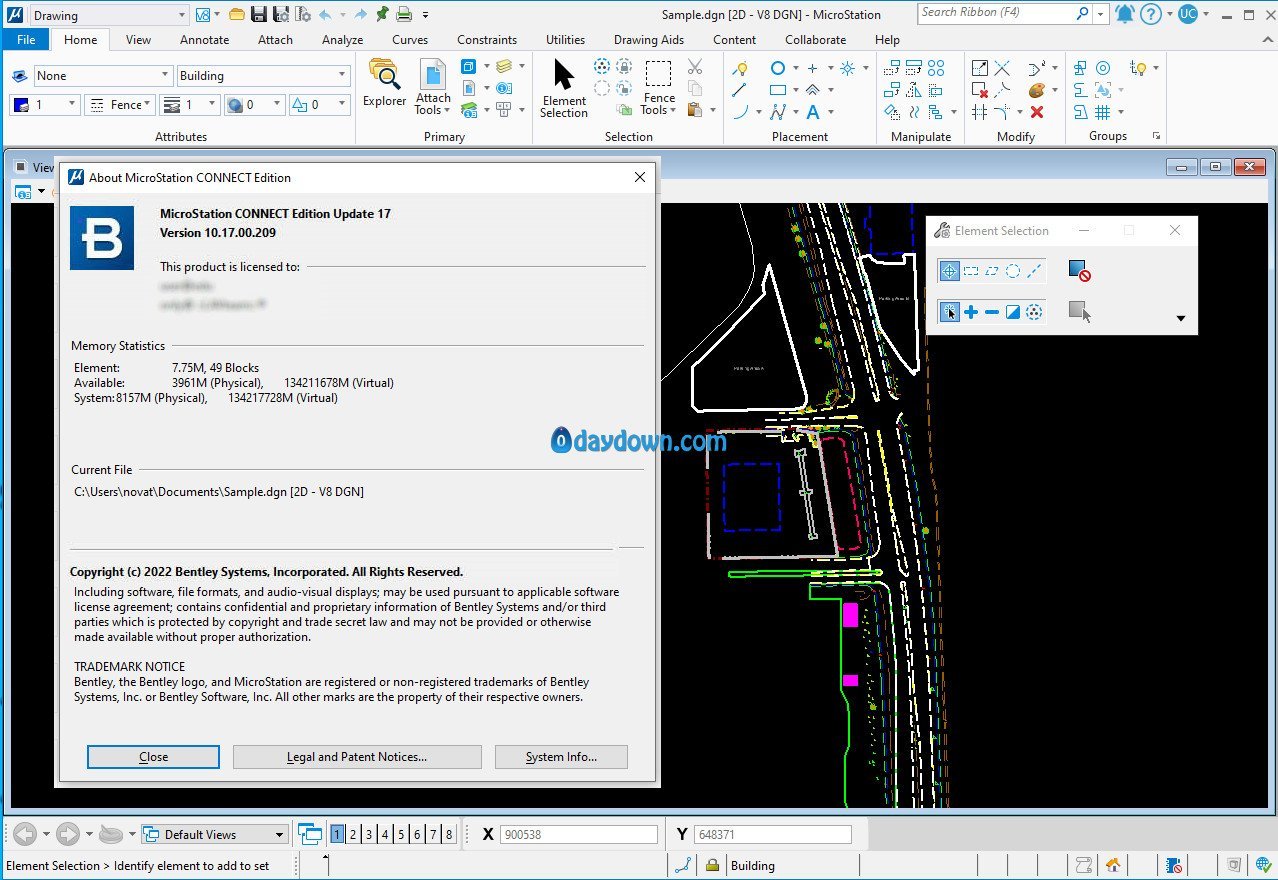Image resolution: width=1278 pixels, height=880 pixels.
Task: Select the Array tool in Manipulate group
Action: point(936,68)
